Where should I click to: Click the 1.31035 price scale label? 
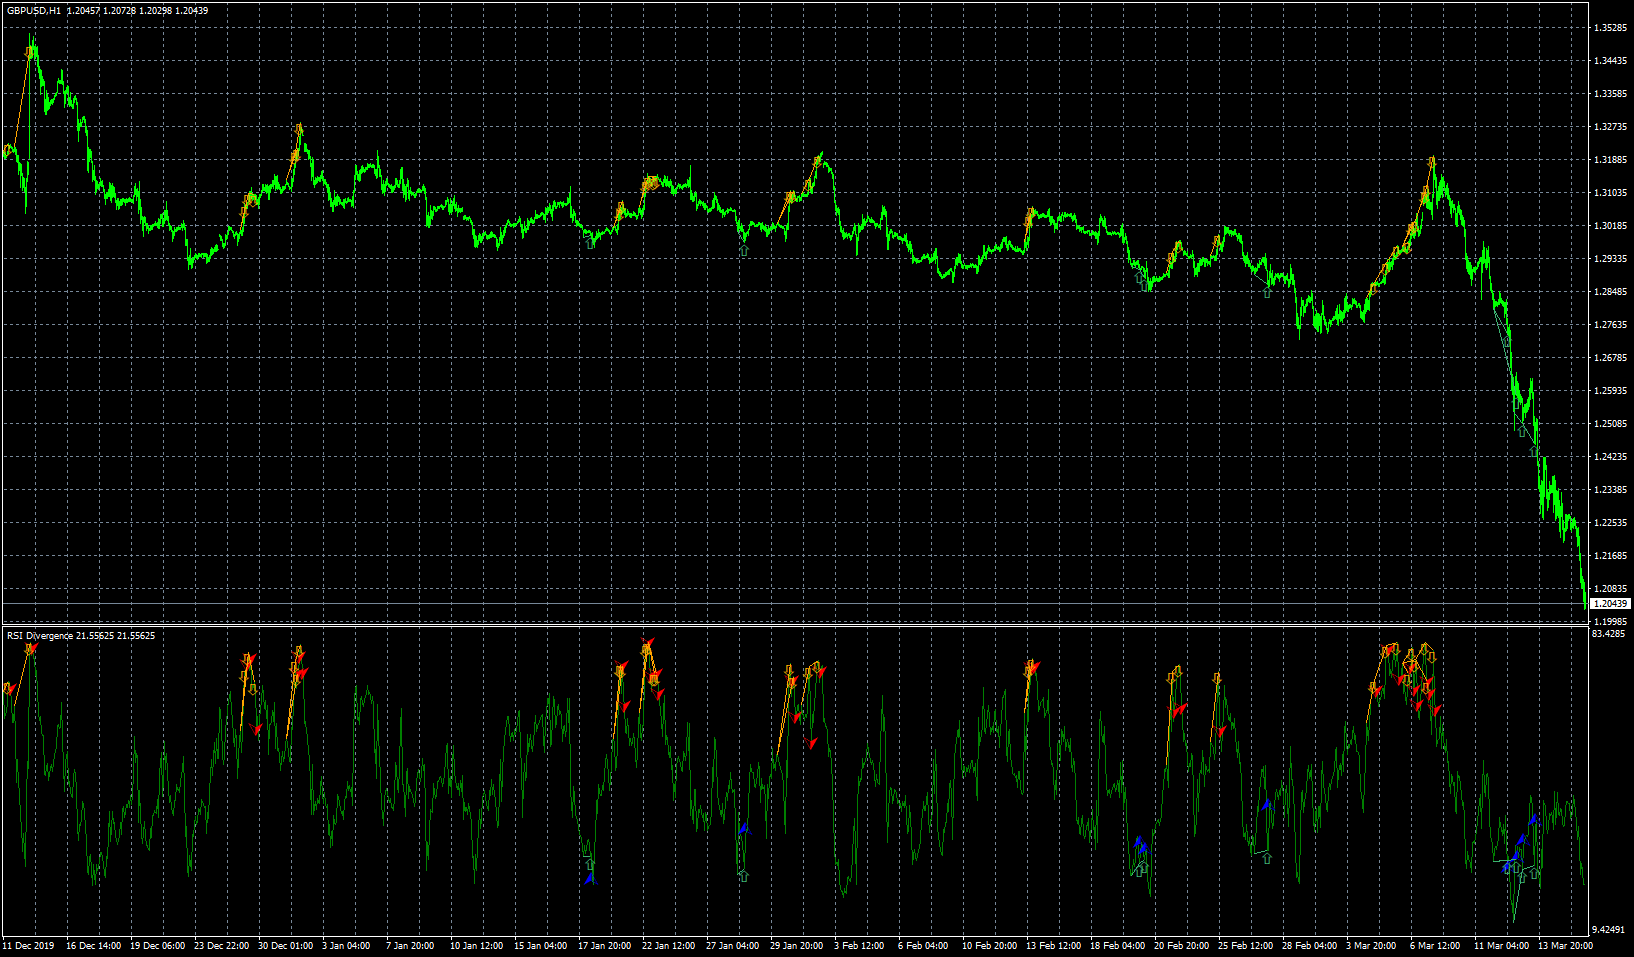pyautogui.click(x=1610, y=193)
